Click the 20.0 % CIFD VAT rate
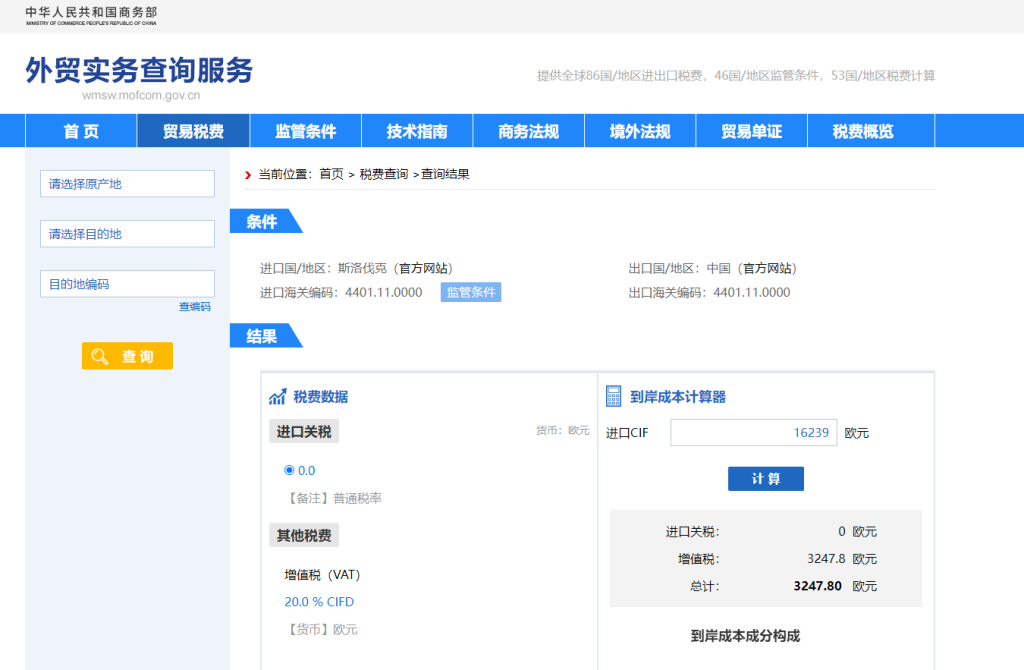 [319, 601]
